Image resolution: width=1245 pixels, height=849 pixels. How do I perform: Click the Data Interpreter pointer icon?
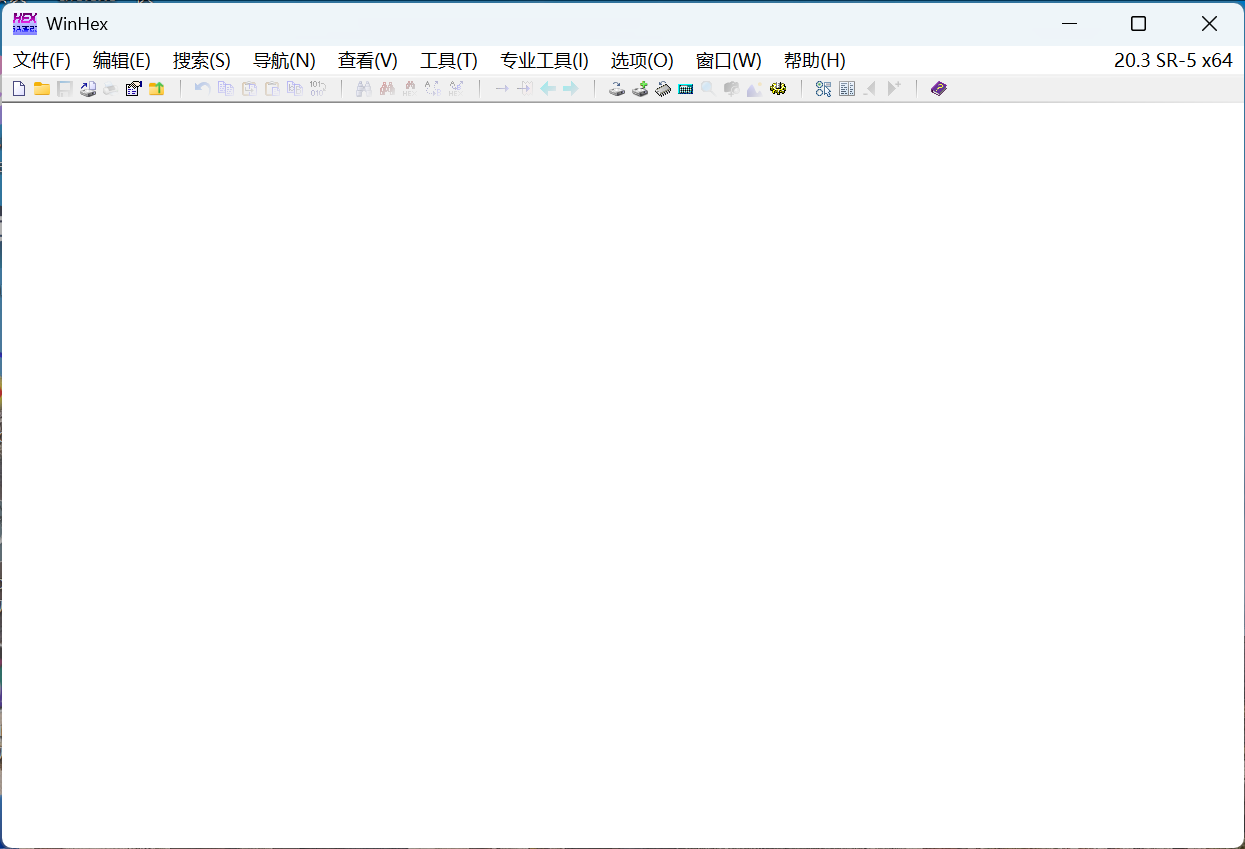pos(823,89)
